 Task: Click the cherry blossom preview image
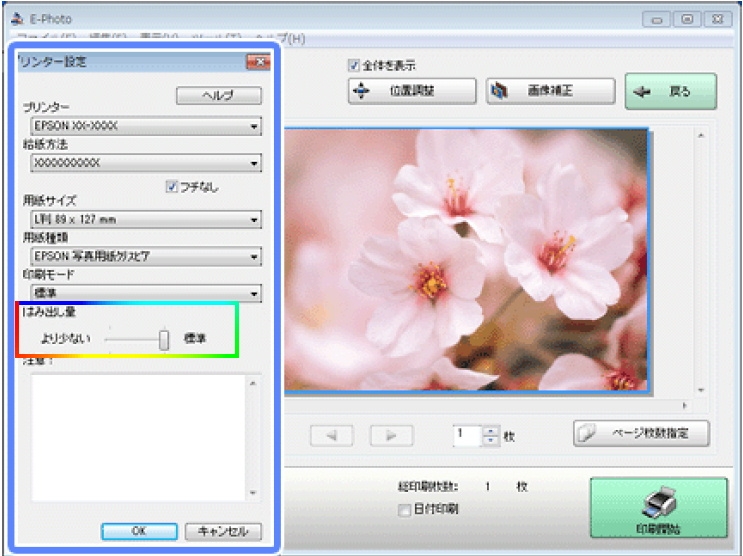point(466,260)
